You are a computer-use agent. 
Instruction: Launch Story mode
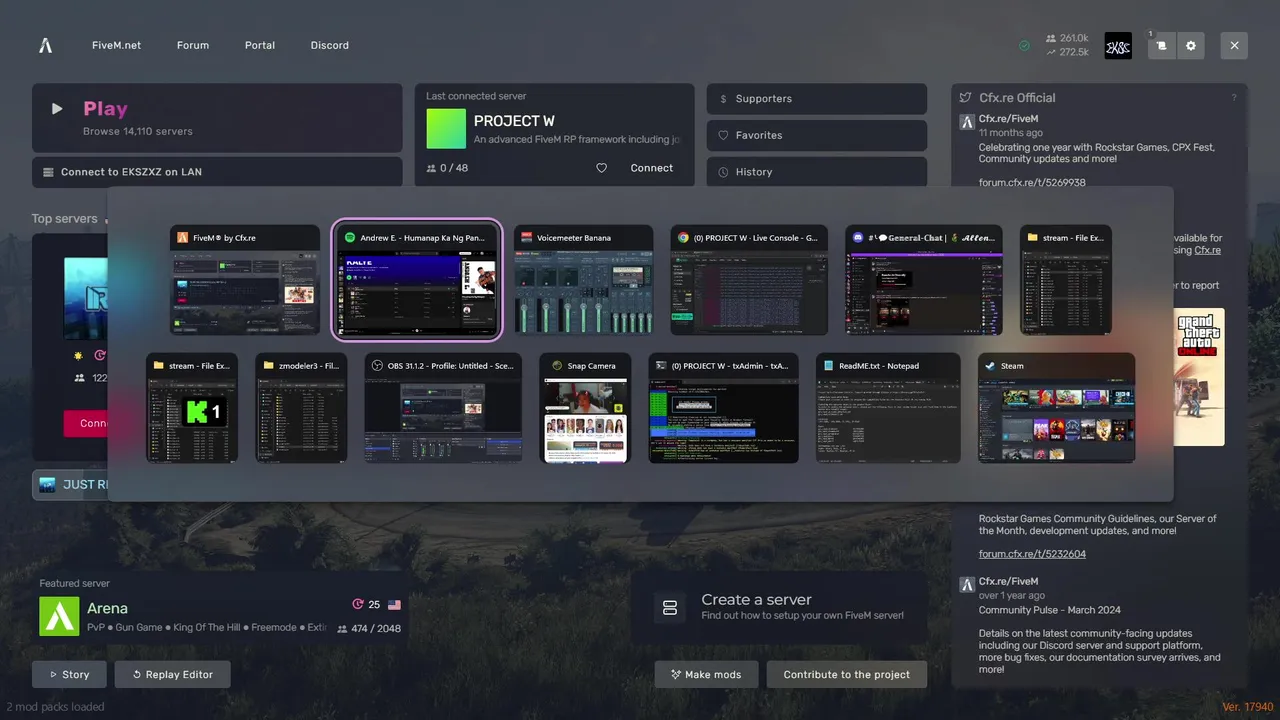[x=69, y=675]
